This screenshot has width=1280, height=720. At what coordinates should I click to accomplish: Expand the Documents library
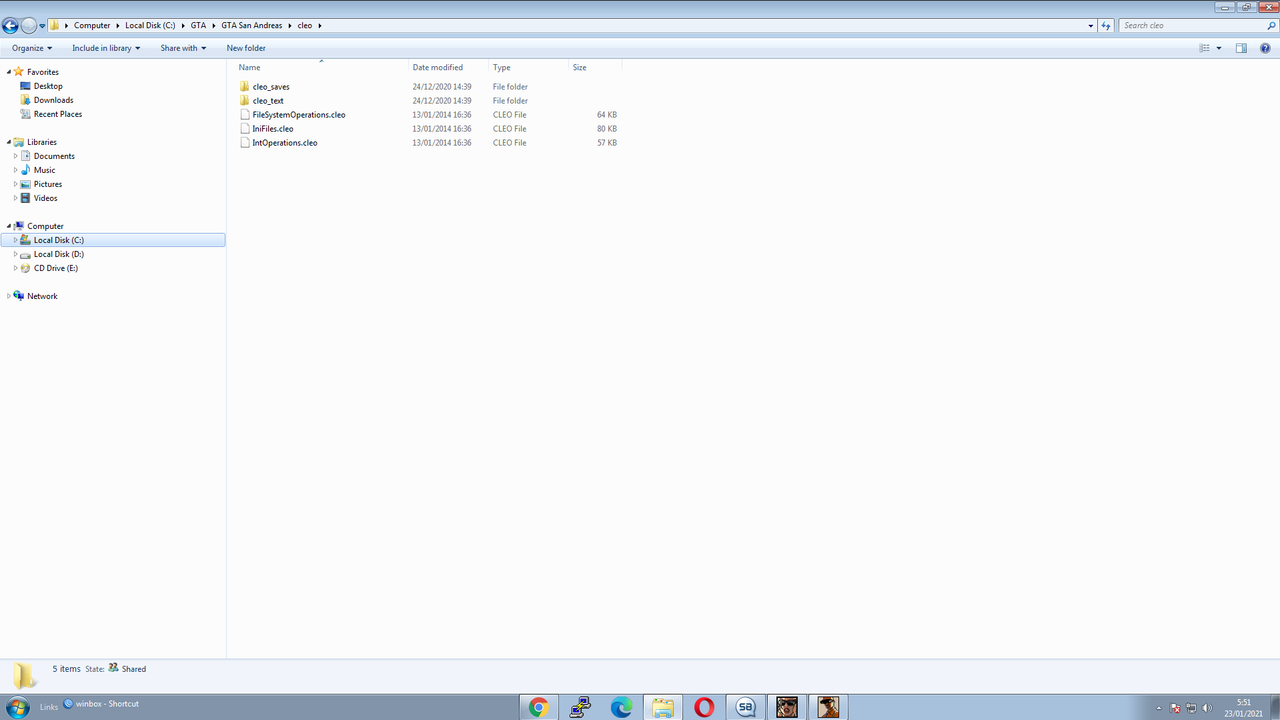point(15,156)
